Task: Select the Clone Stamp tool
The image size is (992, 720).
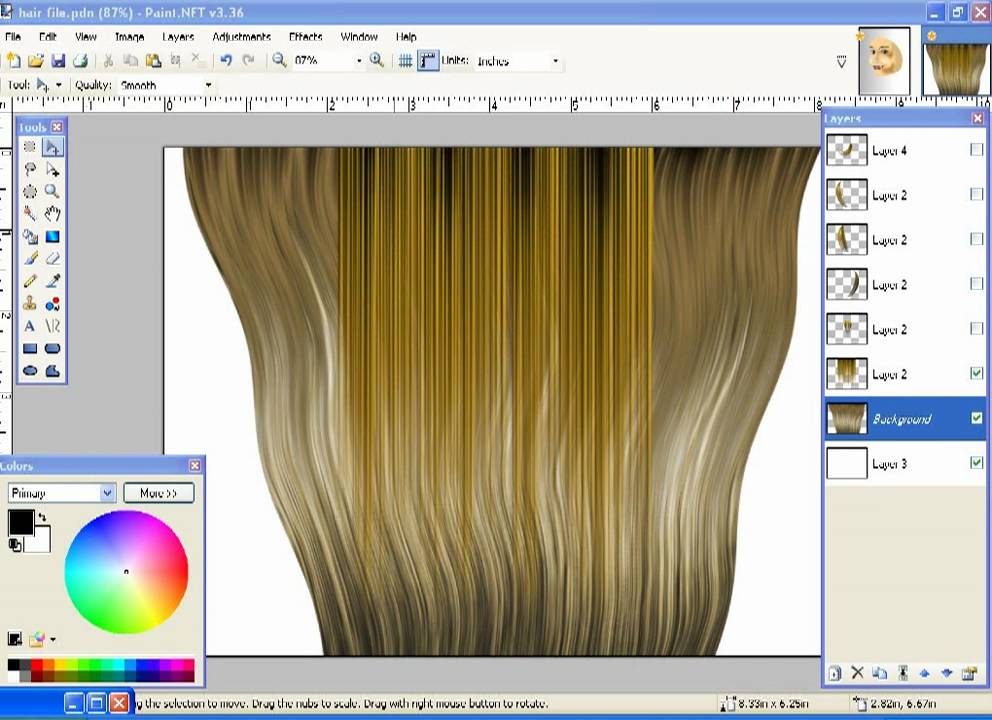Action: click(30, 304)
